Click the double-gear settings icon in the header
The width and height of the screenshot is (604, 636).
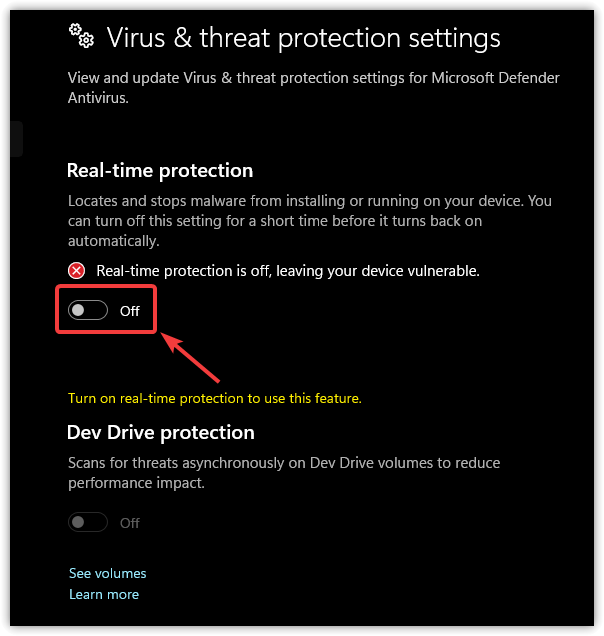[81, 37]
